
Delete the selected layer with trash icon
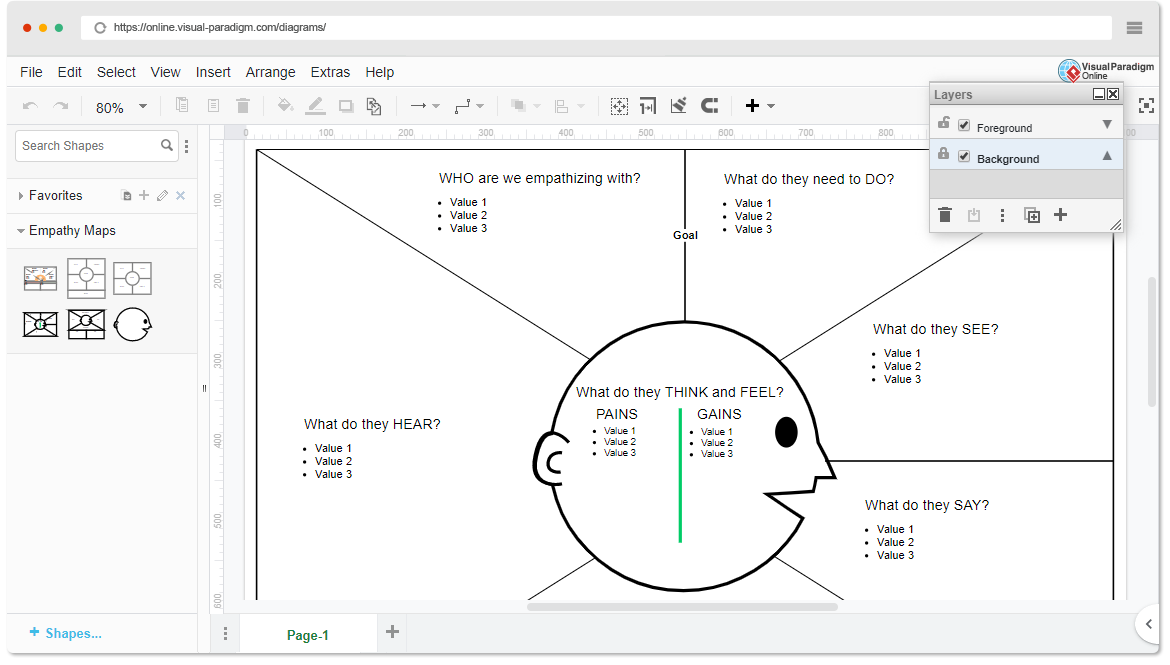click(x=945, y=215)
